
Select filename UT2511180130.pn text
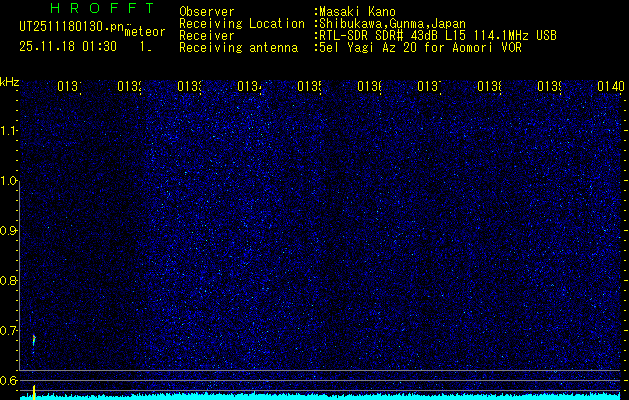point(71,27)
